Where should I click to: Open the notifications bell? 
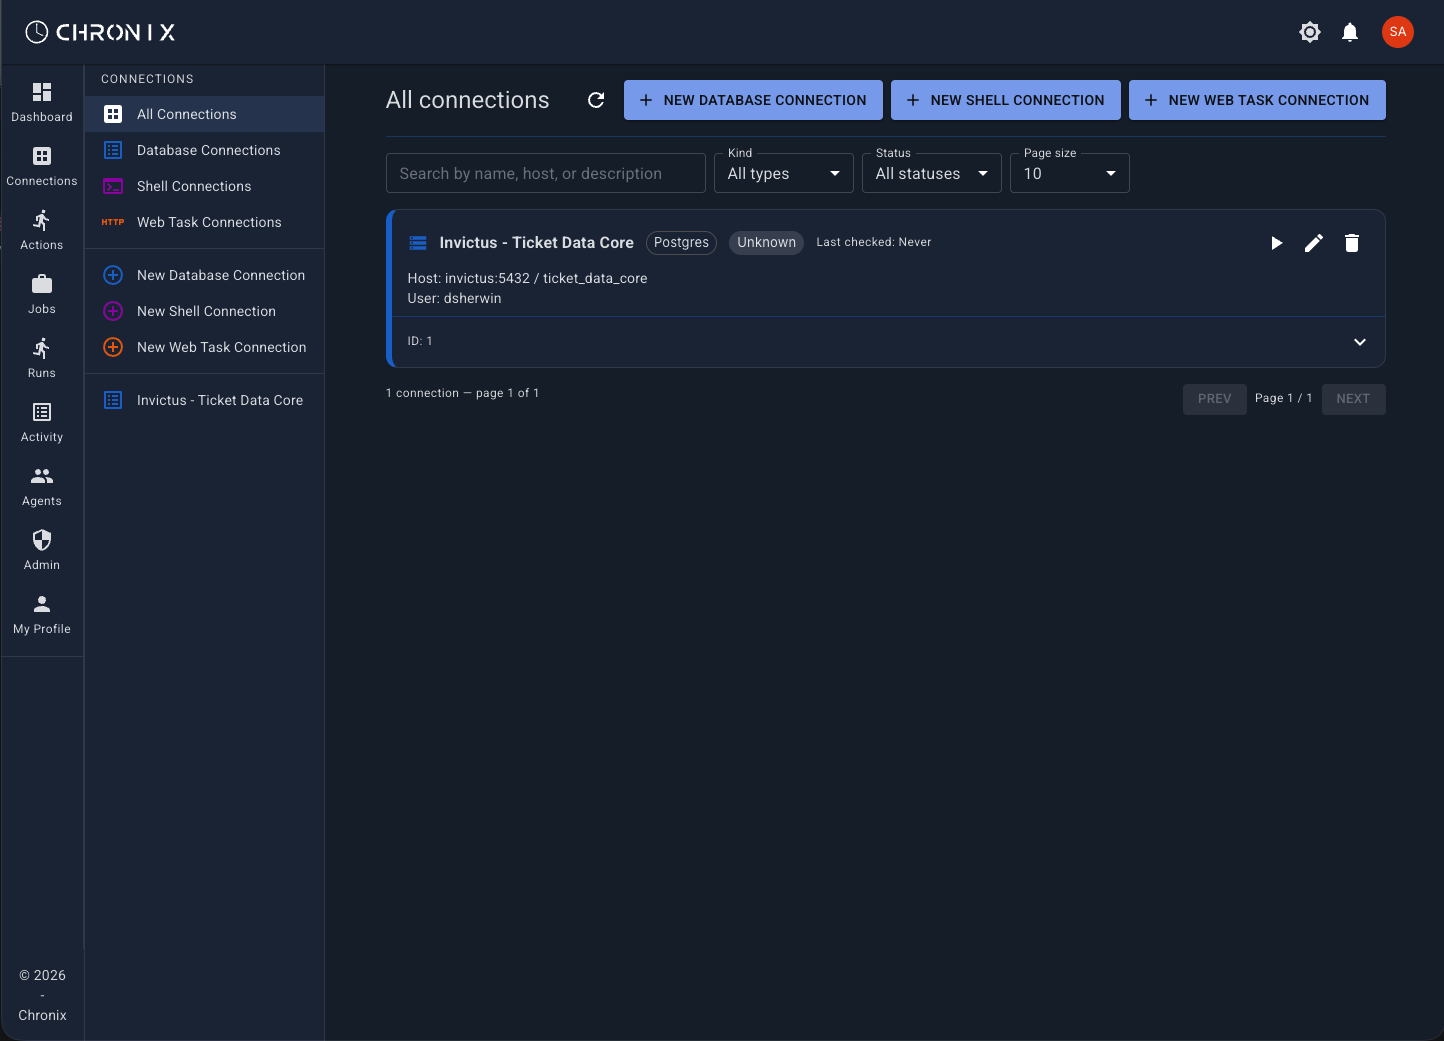click(x=1350, y=32)
